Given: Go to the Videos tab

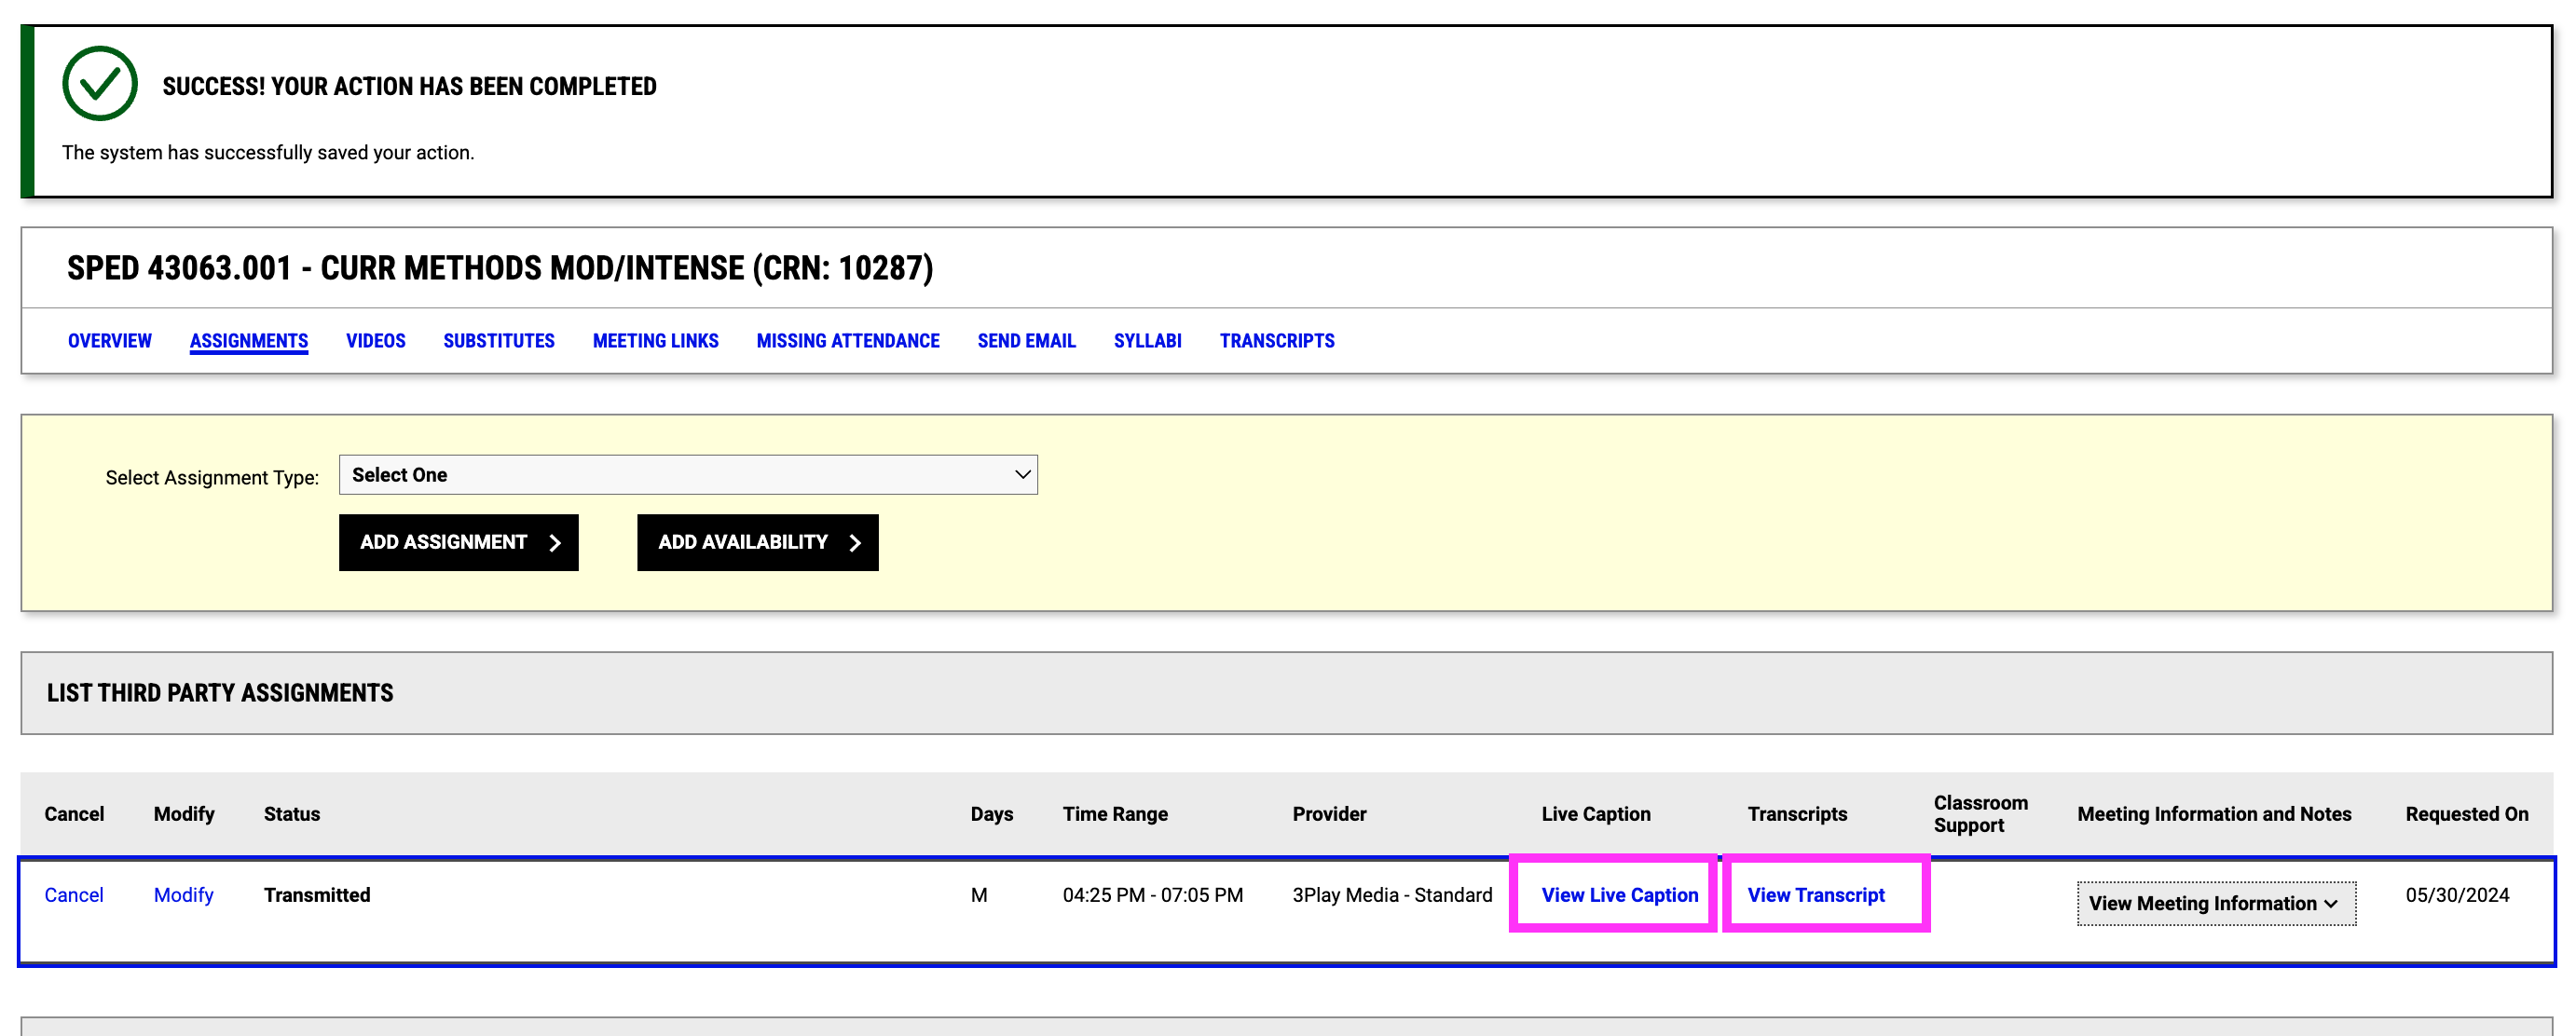Looking at the screenshot, I should (x=376, y=341).
